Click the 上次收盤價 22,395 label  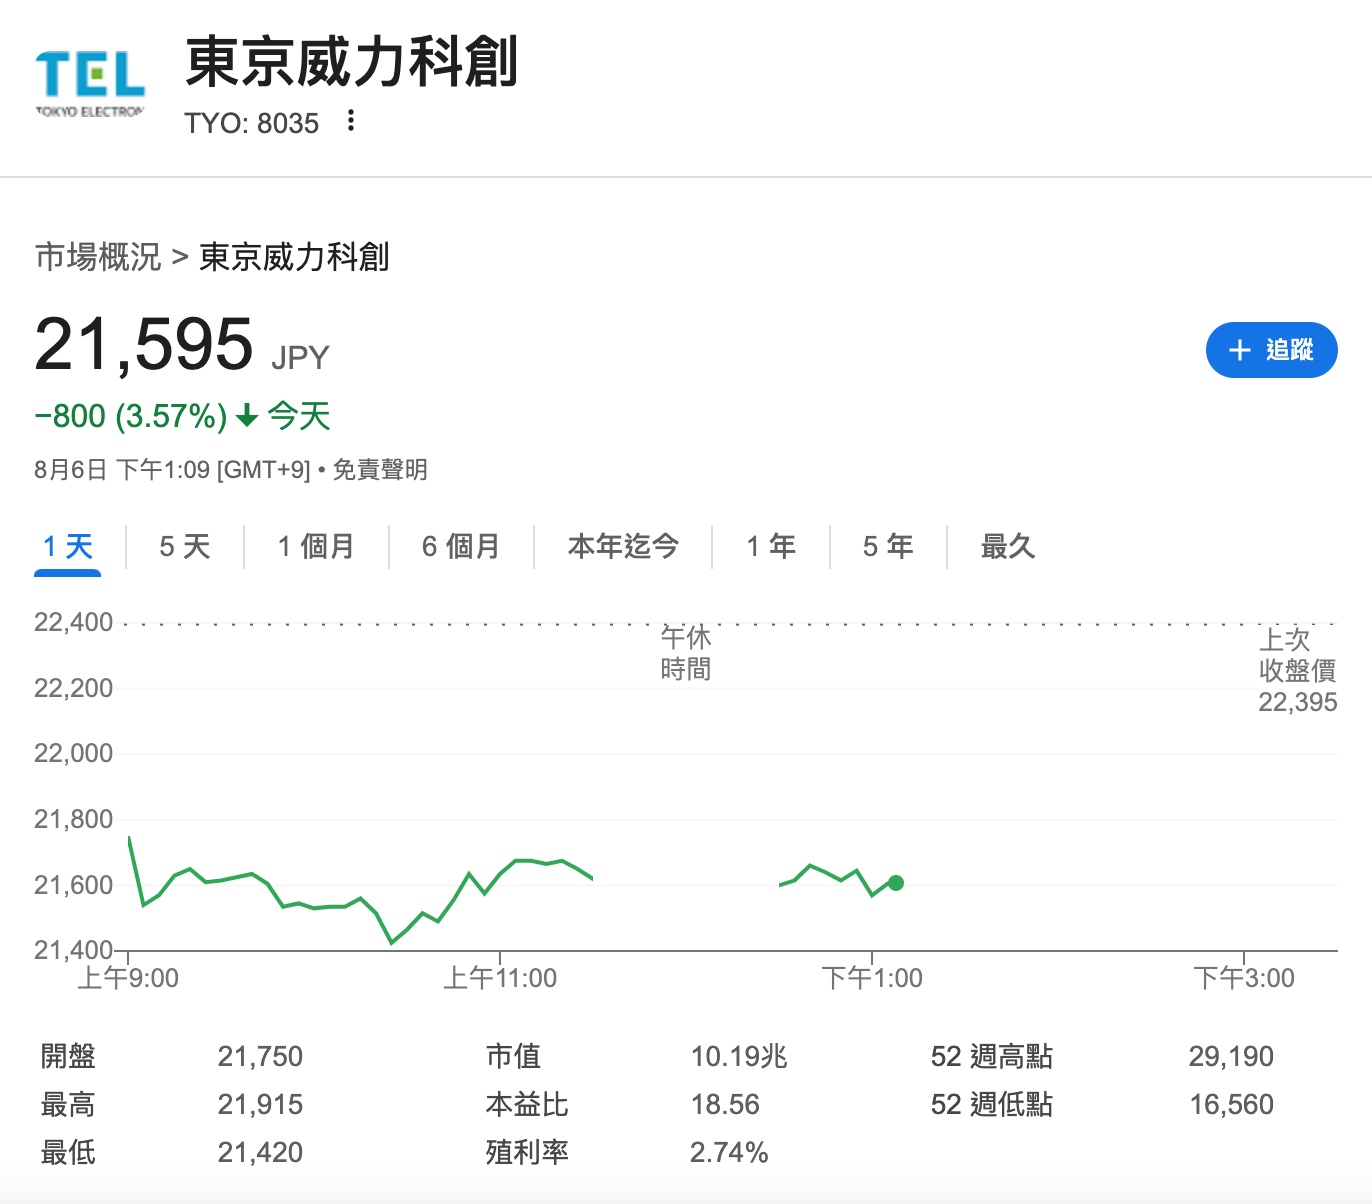(x=1297, y=671)
